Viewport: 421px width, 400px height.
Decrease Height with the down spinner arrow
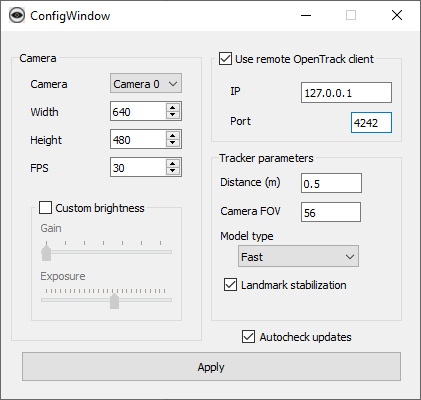pyautogui.click(x=173, y=143)
